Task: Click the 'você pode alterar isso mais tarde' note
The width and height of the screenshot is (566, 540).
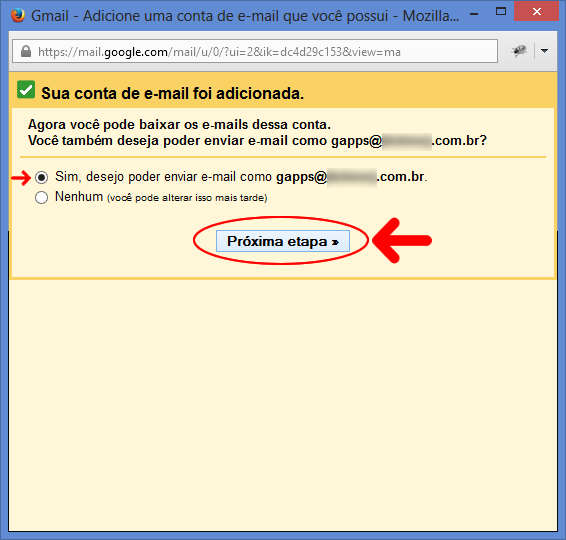Action: [187, 198]
